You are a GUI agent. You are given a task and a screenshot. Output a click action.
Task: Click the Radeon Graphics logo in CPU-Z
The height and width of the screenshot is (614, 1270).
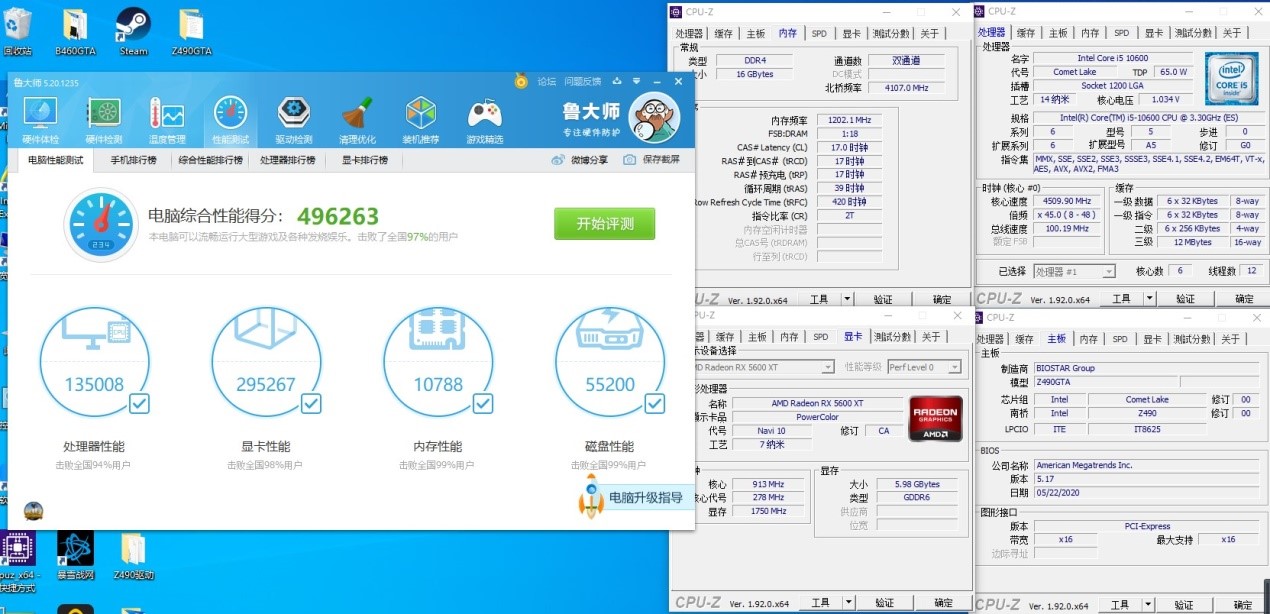tap(935, 420)
